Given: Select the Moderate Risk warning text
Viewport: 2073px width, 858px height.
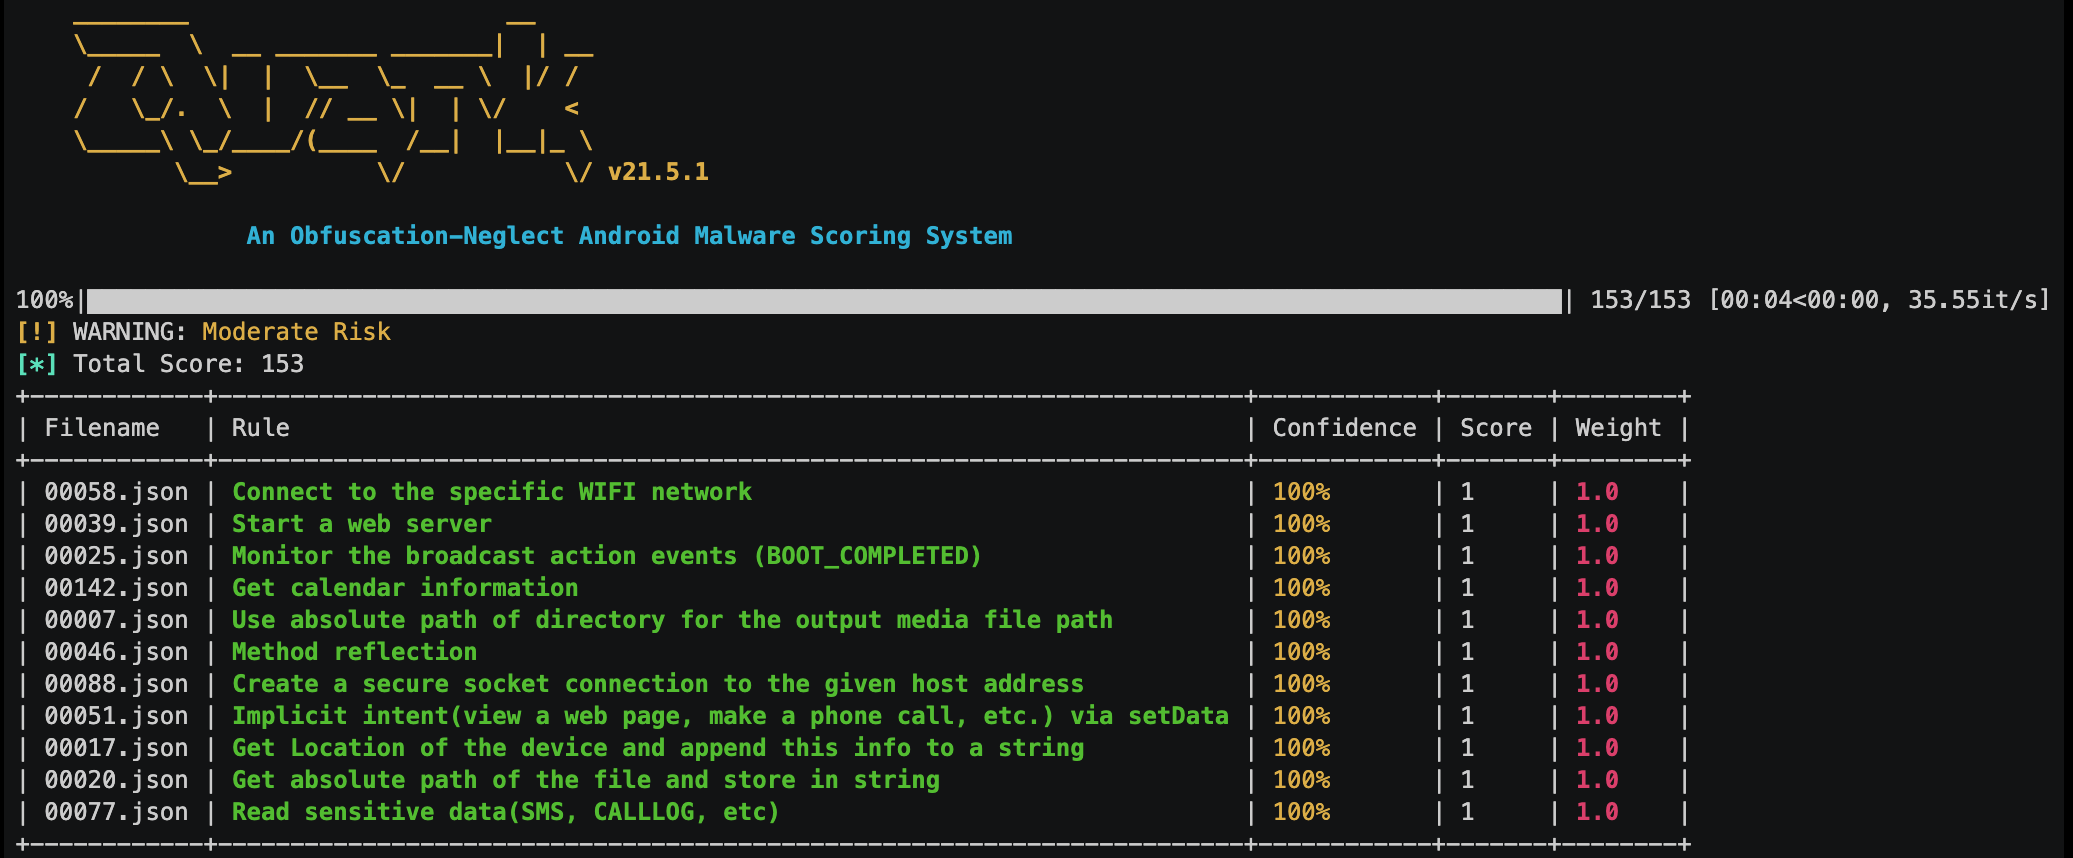Looking at the screenshot, I should [x=296, y=332].
